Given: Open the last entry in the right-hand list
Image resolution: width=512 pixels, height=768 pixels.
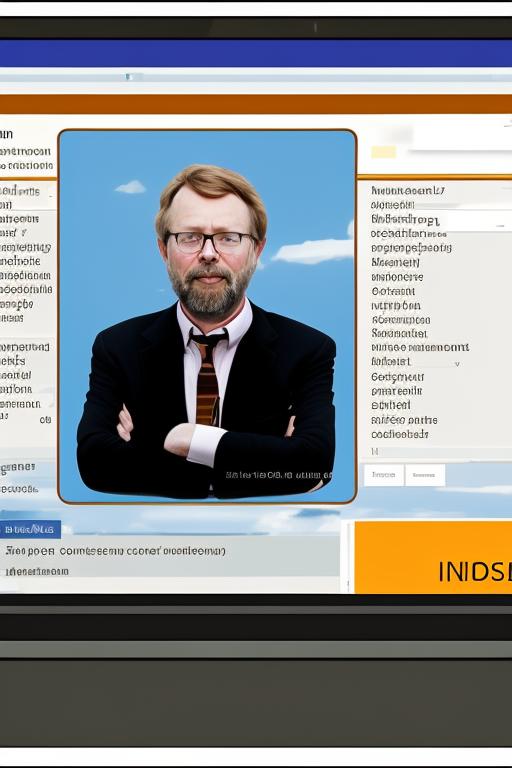Looking at the screenshot, I should click(400, 434).
